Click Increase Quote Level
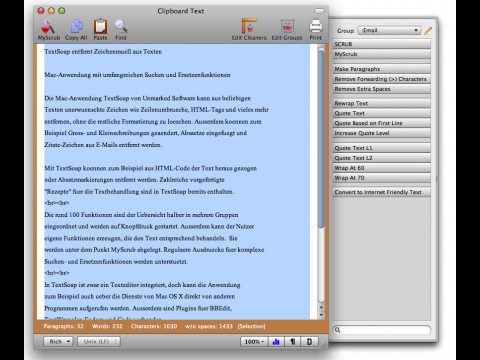480x360 pixels. [382, 133]
